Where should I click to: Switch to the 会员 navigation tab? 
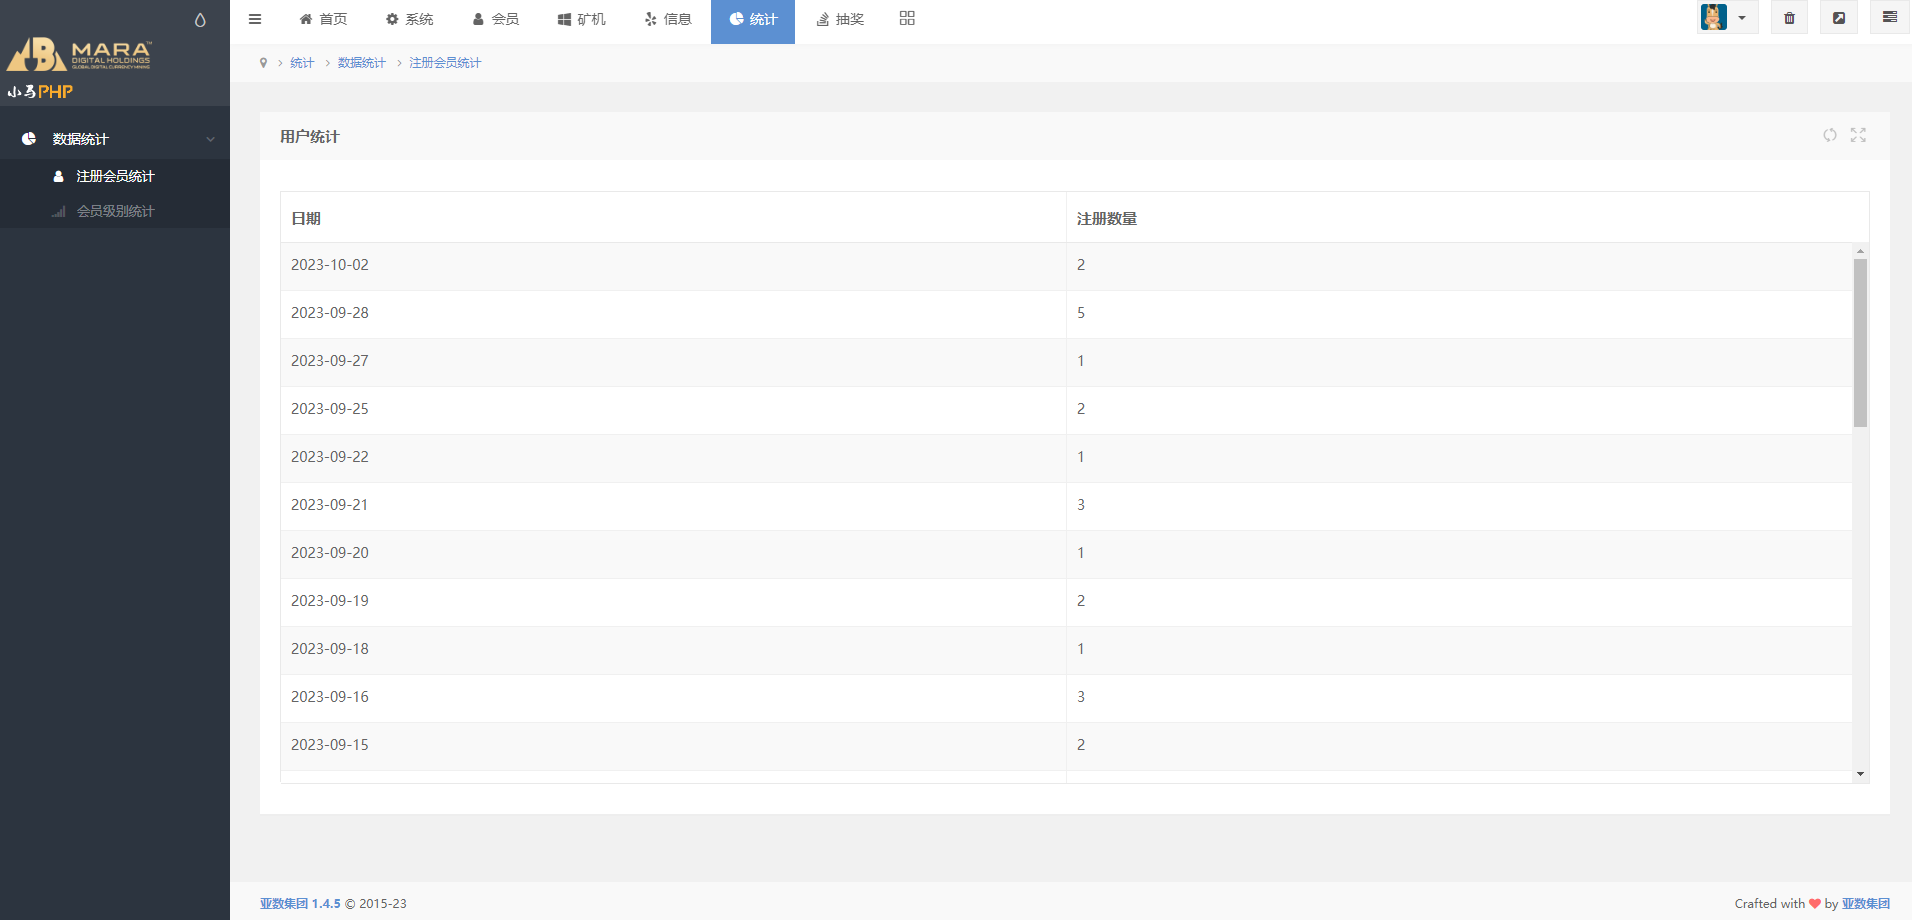click(496, 19)
